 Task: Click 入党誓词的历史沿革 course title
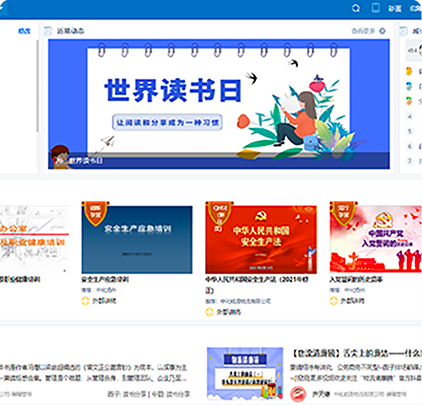pos(356,279)
